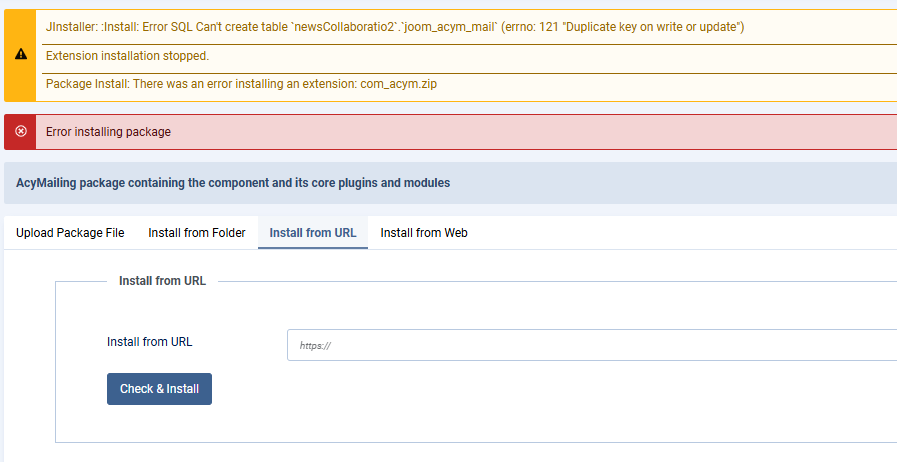Click the red error circle-x icon

(x=21, y=132)
